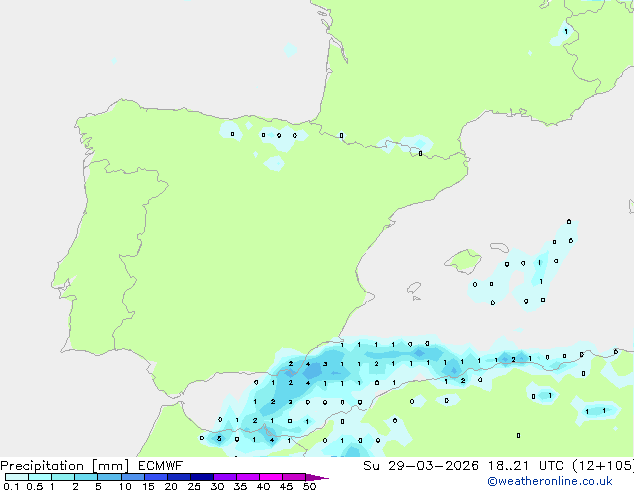
Task: Click the '30' legend scale label
Action: 217,486
